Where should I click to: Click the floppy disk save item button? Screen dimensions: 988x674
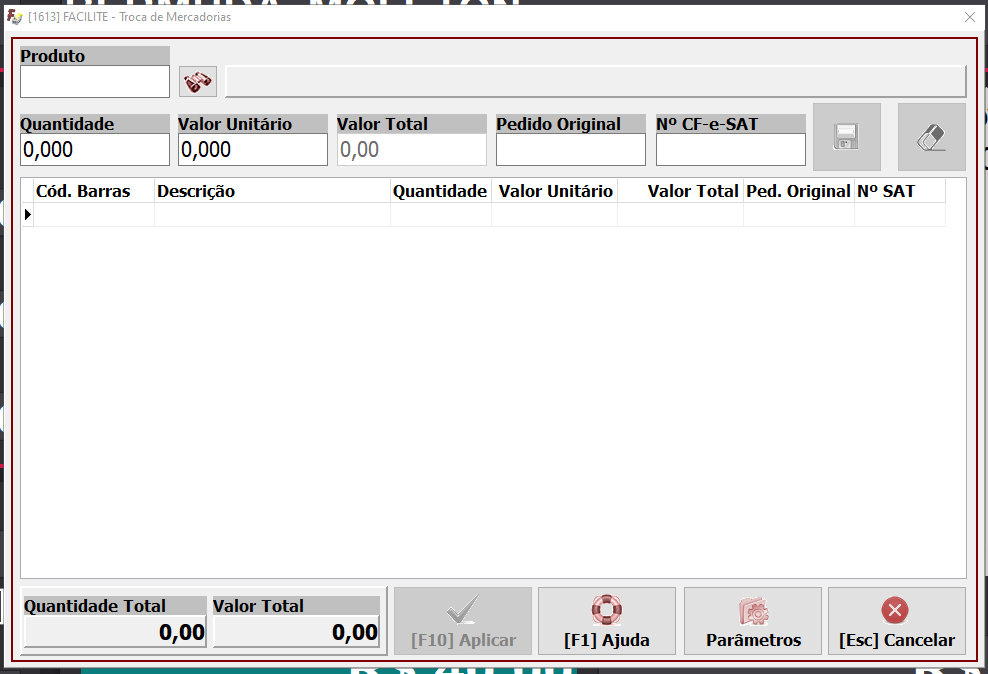pos(846,137)
